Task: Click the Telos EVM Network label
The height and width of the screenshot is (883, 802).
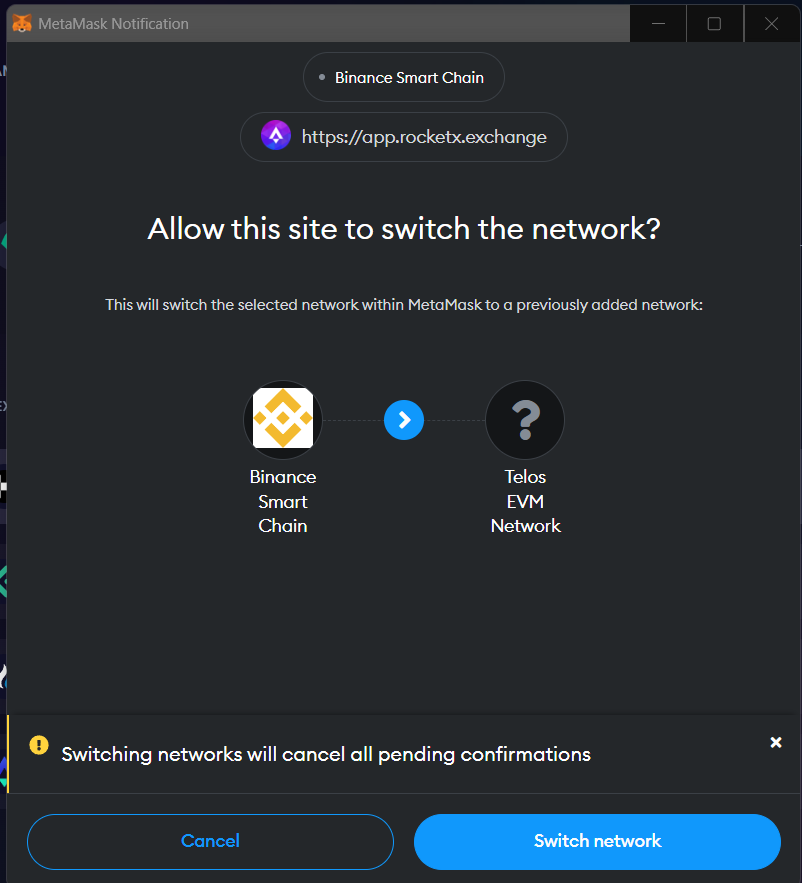Action: [x=525, y=501]
